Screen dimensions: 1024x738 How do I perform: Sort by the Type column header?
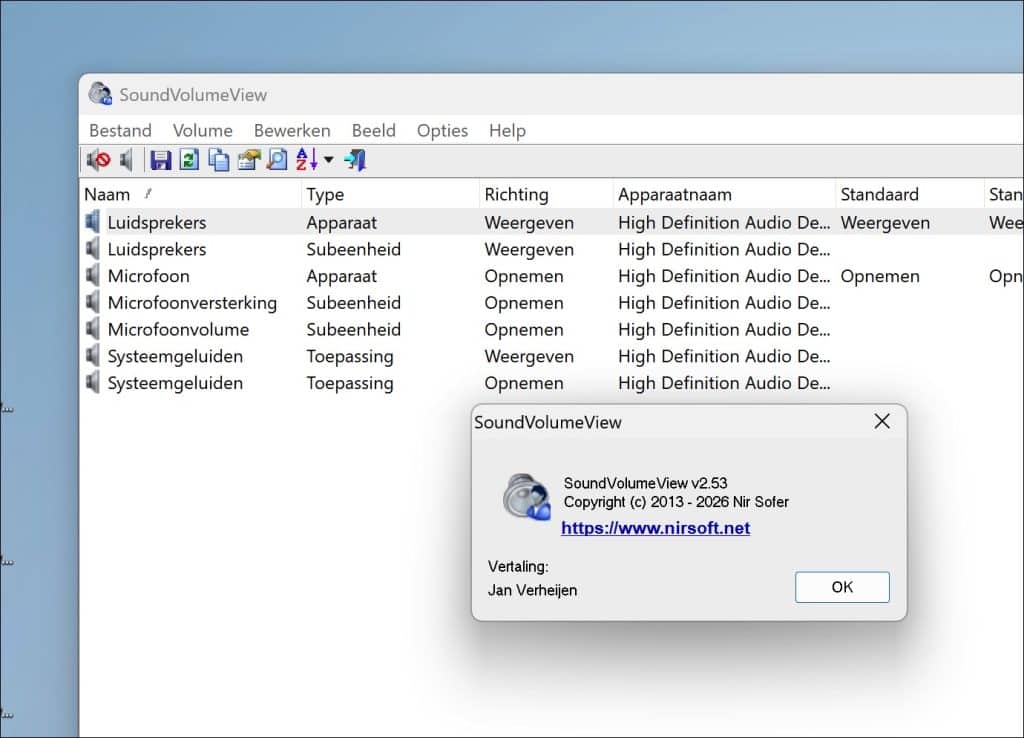click(391, 194)
